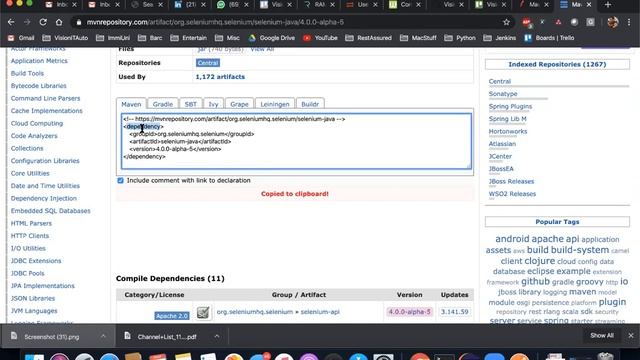Click the github popular tag
Image resolution: width=640 pixels, height=360 pixels.
[x=535, y=281]
